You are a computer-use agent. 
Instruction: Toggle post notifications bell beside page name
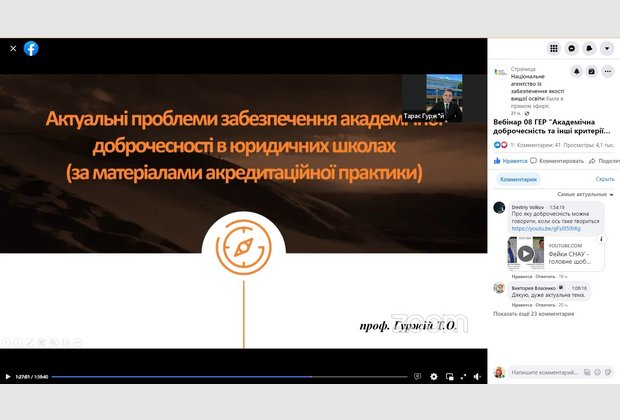point(576,71)
